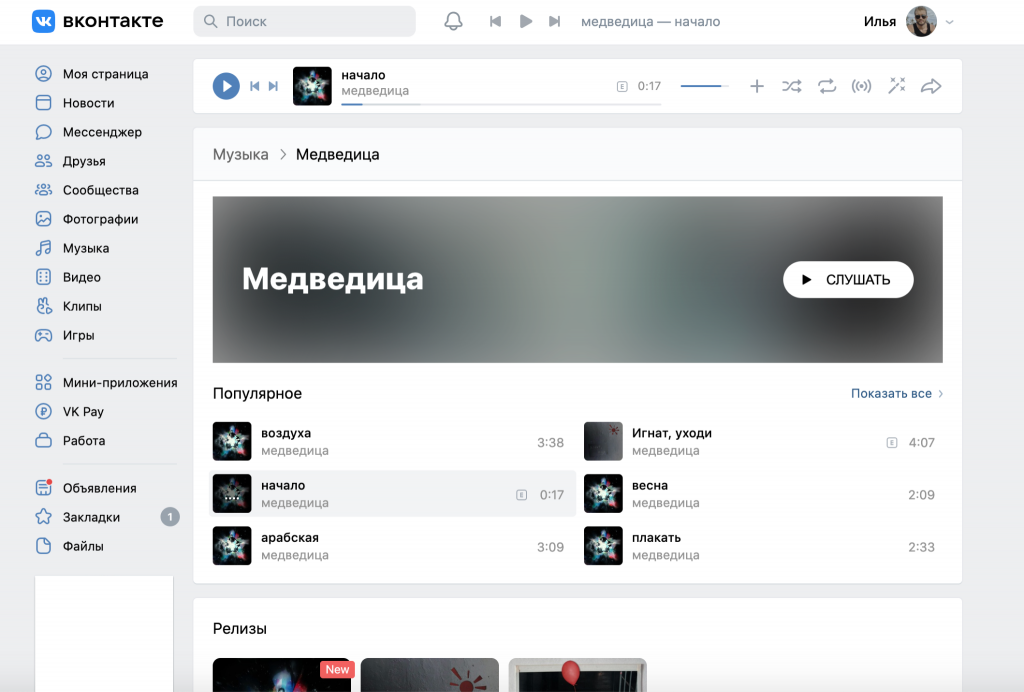1024x692 pixels.
Task: Click the VK logo icon
Action: tap(43, 21)
